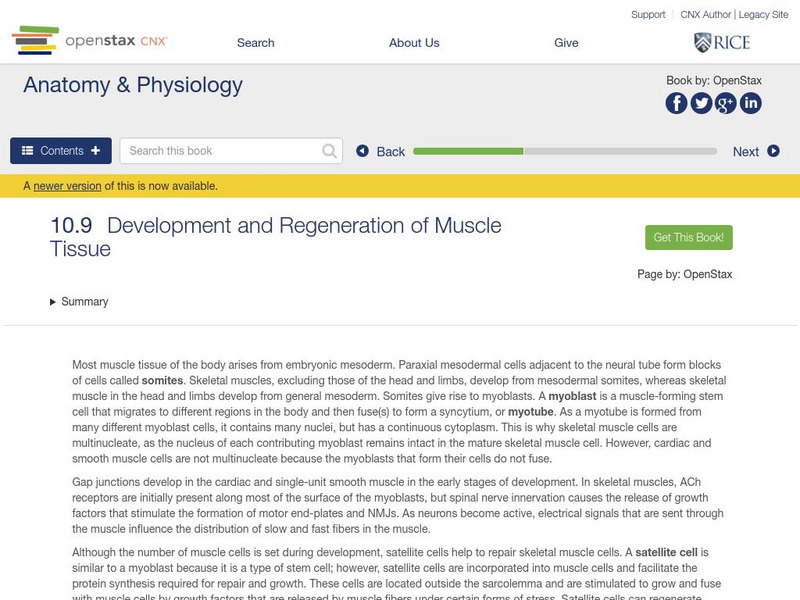The image size is (800, 600).
Task: Click the Twitter share icon
Action: click(701, 103)
